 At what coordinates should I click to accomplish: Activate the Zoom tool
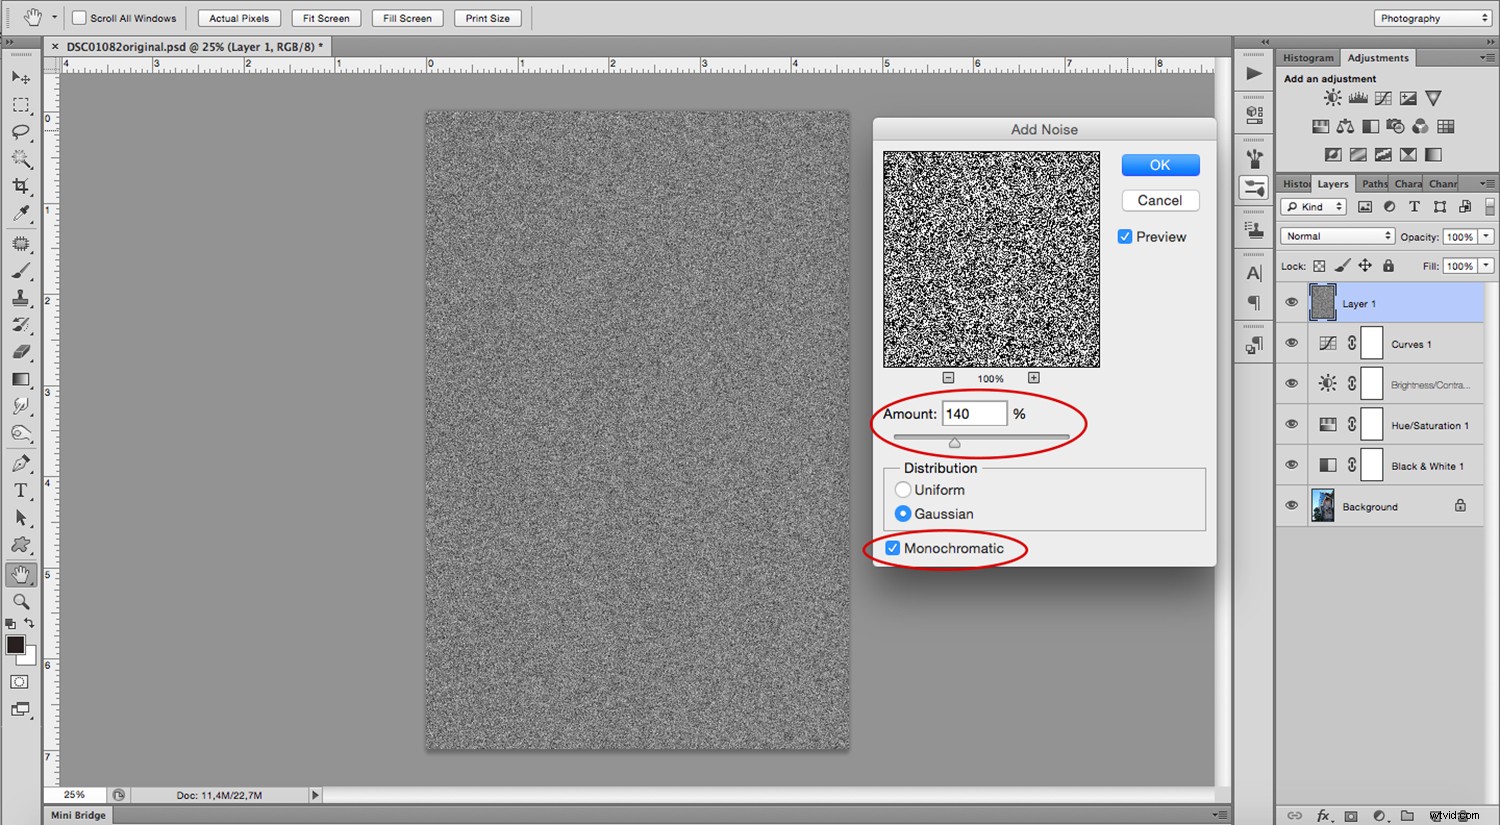click(22, 601)
